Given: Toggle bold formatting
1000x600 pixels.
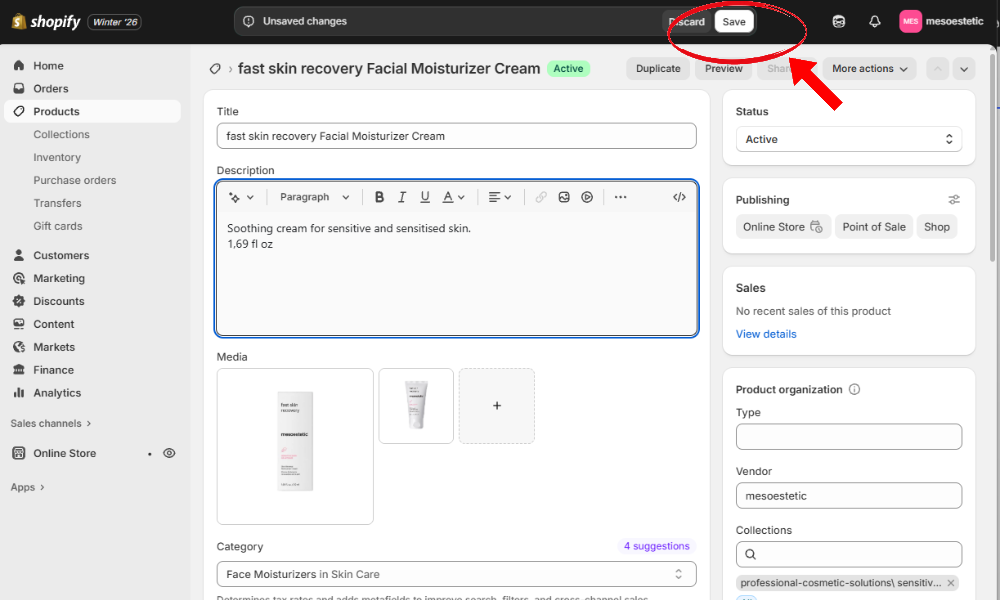Looking at the screenshot, I should [x=379, y=197].
